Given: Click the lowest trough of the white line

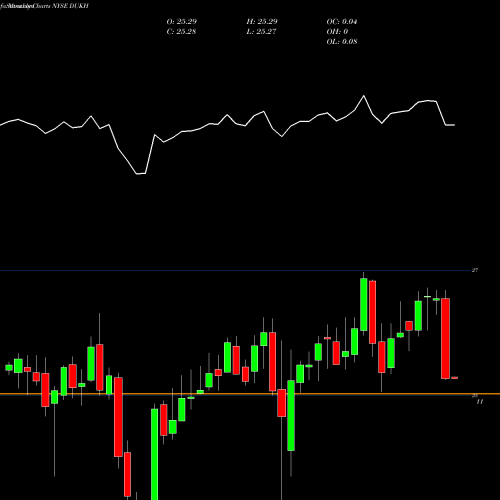Looking at the screenshot, I should click(x=141, y=174).
